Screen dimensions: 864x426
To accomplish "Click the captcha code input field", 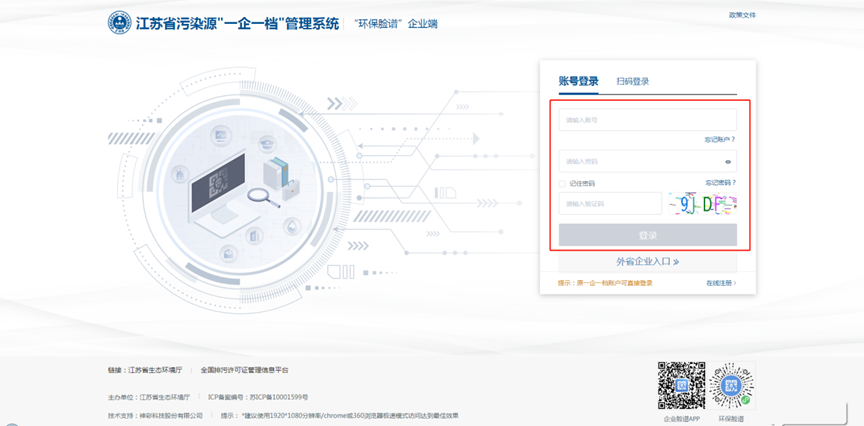I will pos(610,204).
